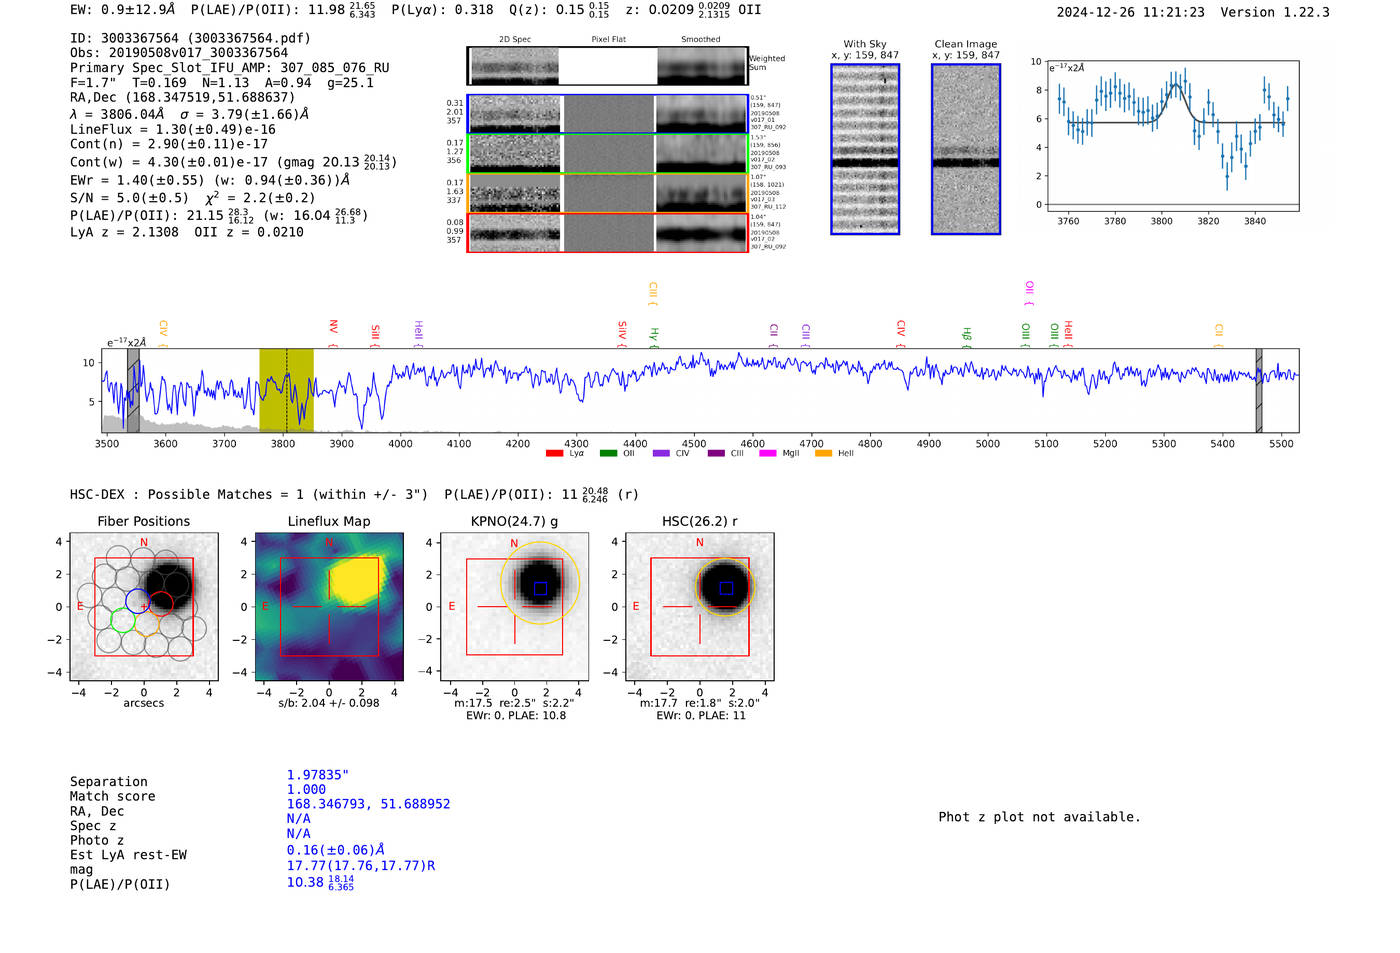1400x953 pixels.
Task: Select the yellow highlighted band near 3800 Å
Action: click(286, 390)
